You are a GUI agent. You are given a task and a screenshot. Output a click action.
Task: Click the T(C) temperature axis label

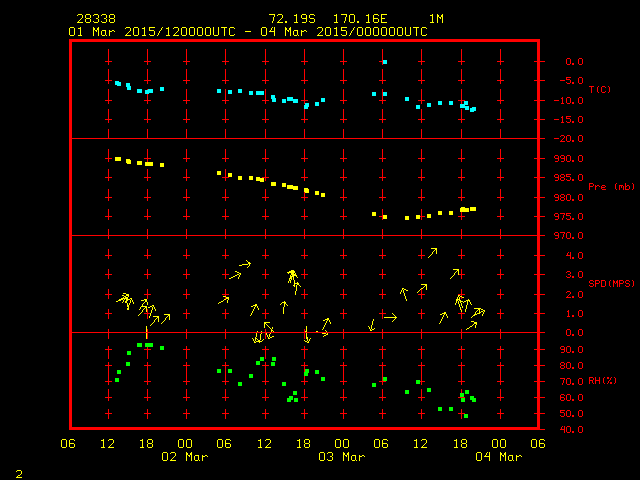(x=598, y=90)
